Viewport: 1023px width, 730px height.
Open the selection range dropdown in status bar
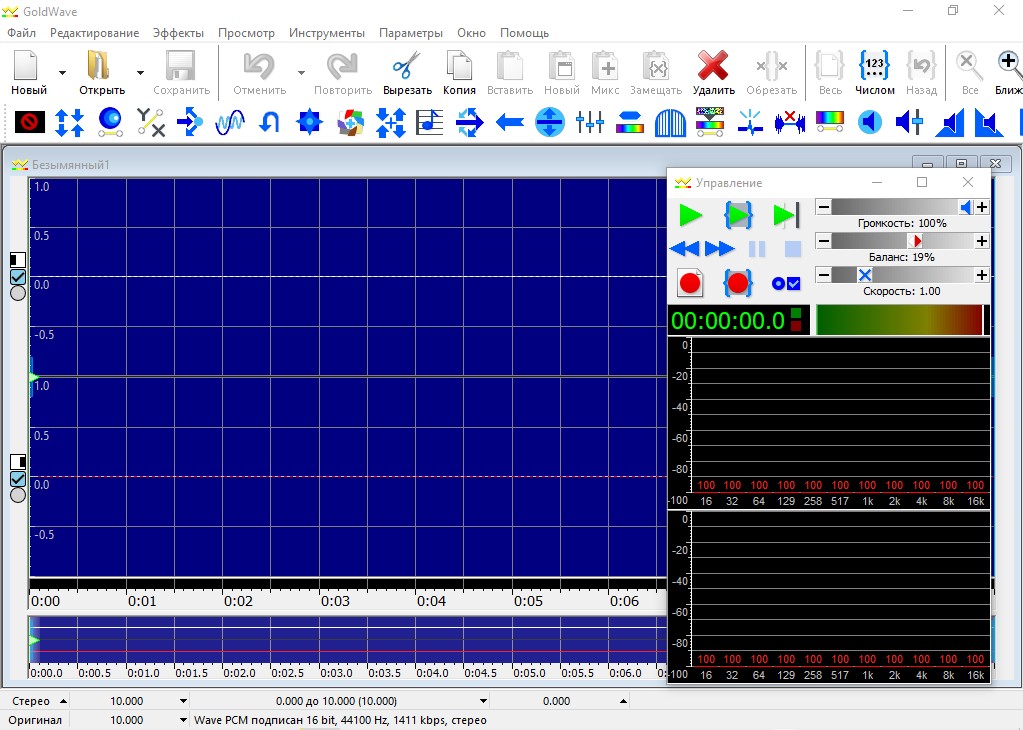coord(484,701)
